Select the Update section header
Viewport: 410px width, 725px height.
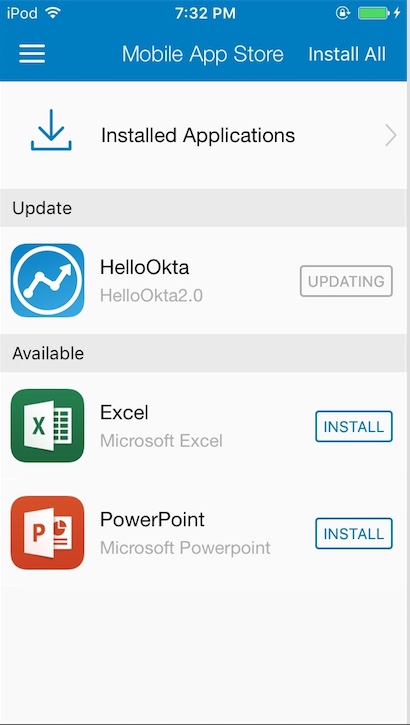point(205,208)
